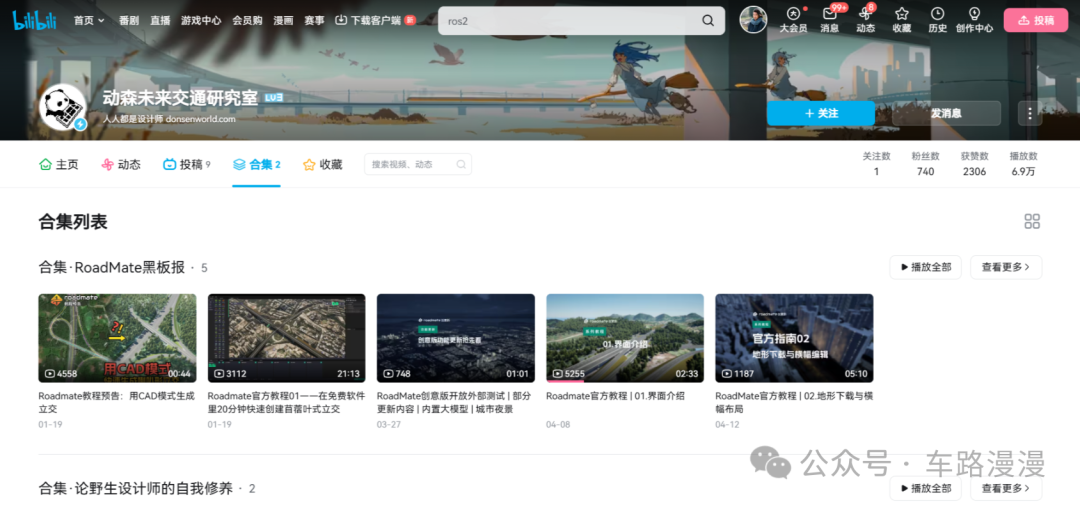Click the magnifier search icon in header

[708, 21]
